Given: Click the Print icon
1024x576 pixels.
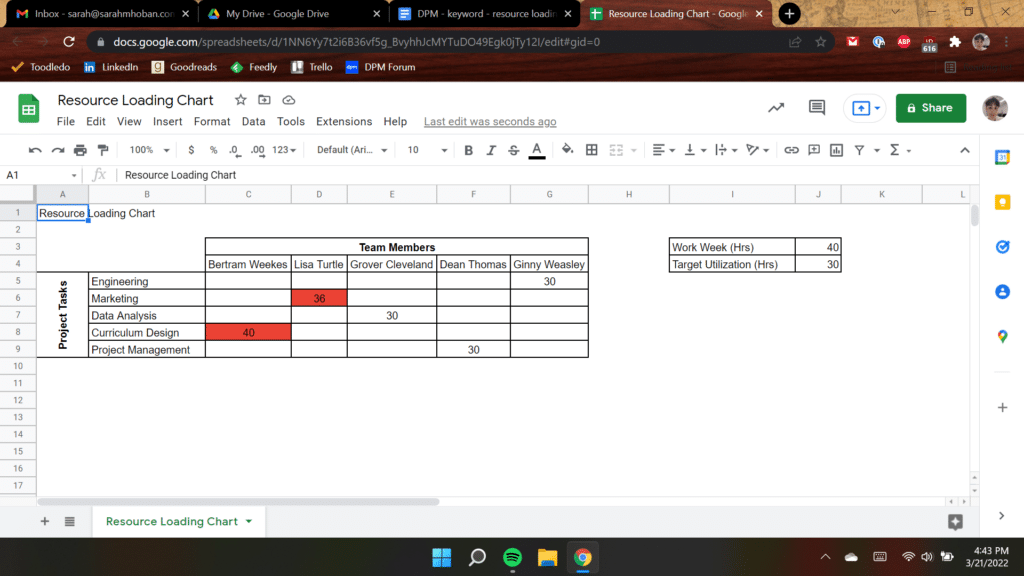Looking at the screenshot, I should 80,150.
